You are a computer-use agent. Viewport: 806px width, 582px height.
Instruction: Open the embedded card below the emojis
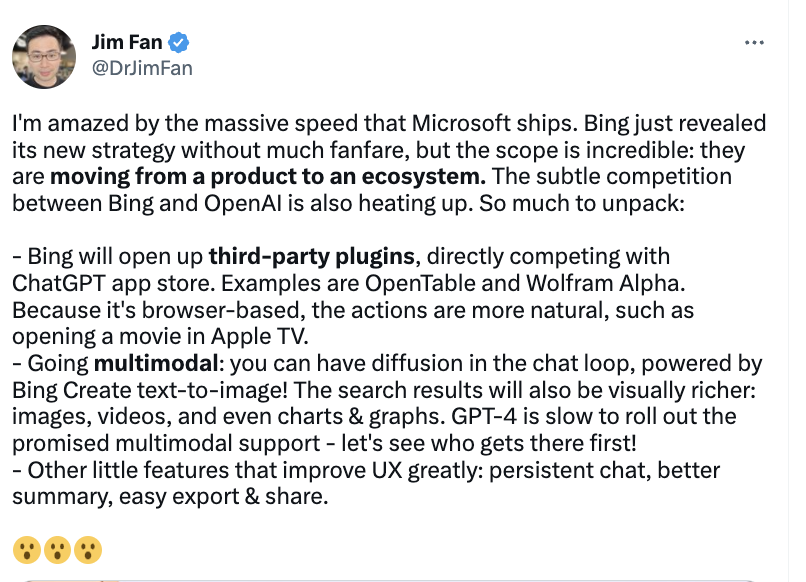pos(400,578)
